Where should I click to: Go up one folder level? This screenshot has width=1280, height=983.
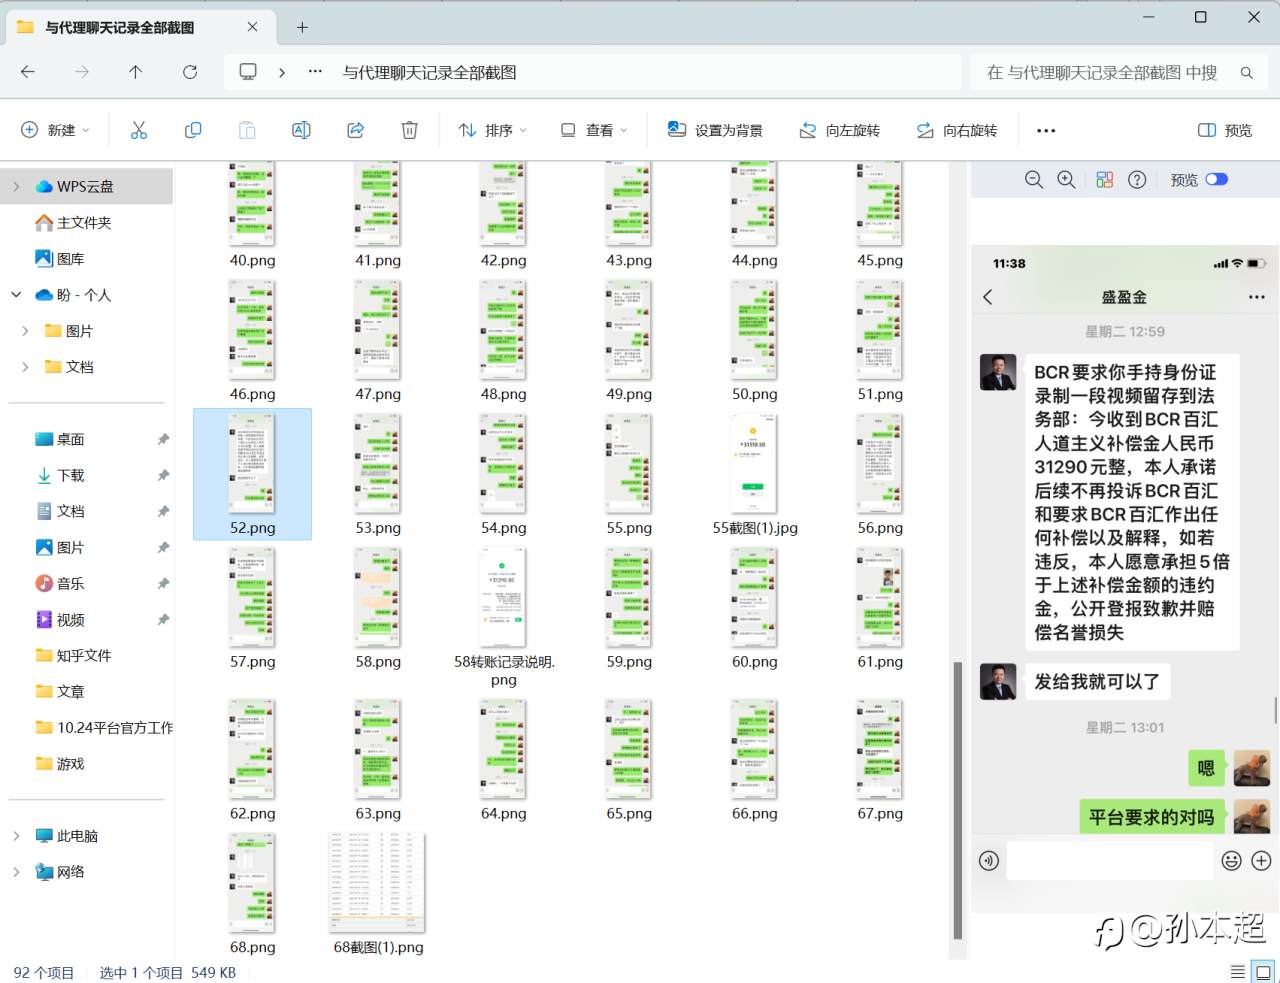point(136,72)
